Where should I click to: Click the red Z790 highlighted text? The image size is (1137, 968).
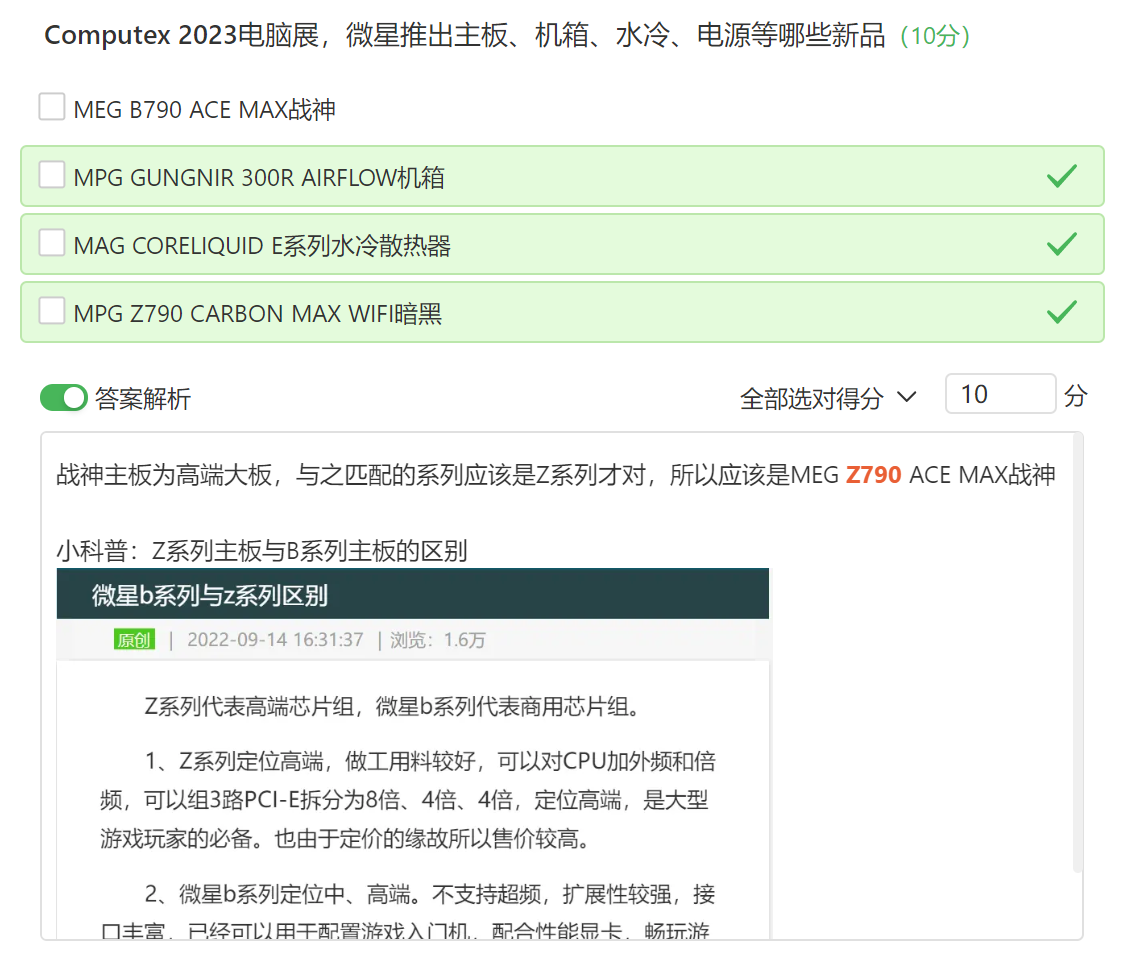click(873, 475)
